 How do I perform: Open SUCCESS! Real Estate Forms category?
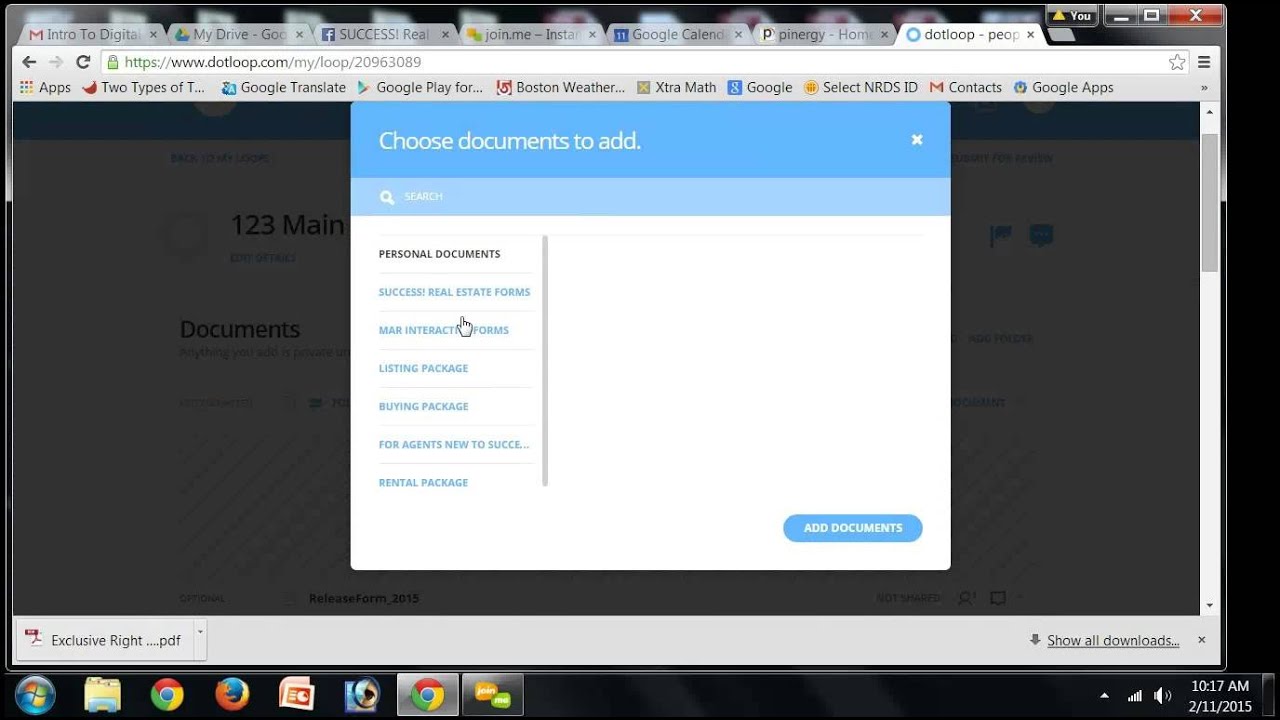click(454, 292)
